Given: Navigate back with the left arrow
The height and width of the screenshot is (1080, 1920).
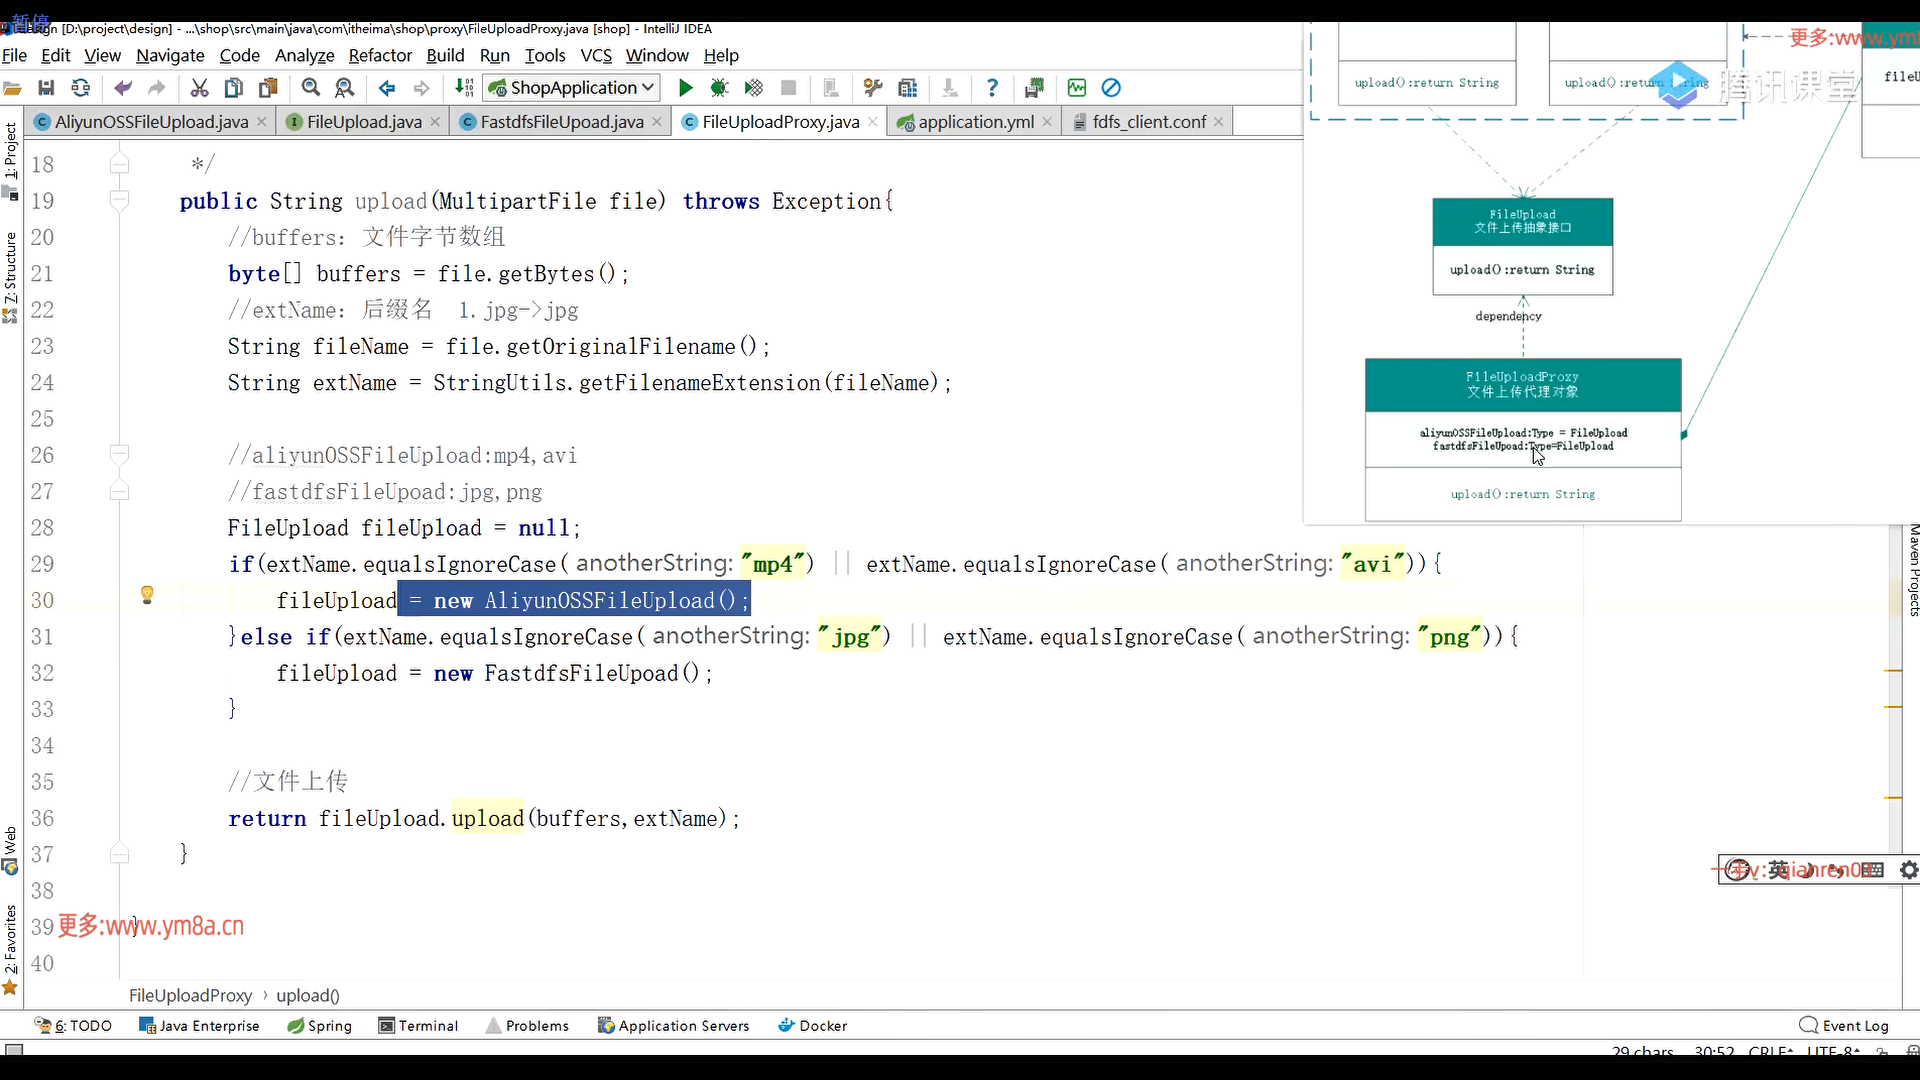Looking at the screenshot, I should 387,88.
